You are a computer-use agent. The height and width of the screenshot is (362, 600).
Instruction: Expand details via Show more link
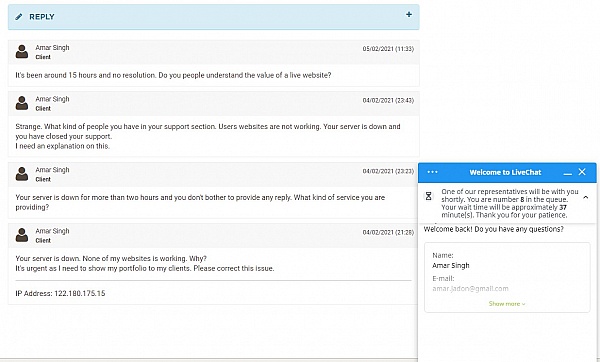tap(507, 304)
